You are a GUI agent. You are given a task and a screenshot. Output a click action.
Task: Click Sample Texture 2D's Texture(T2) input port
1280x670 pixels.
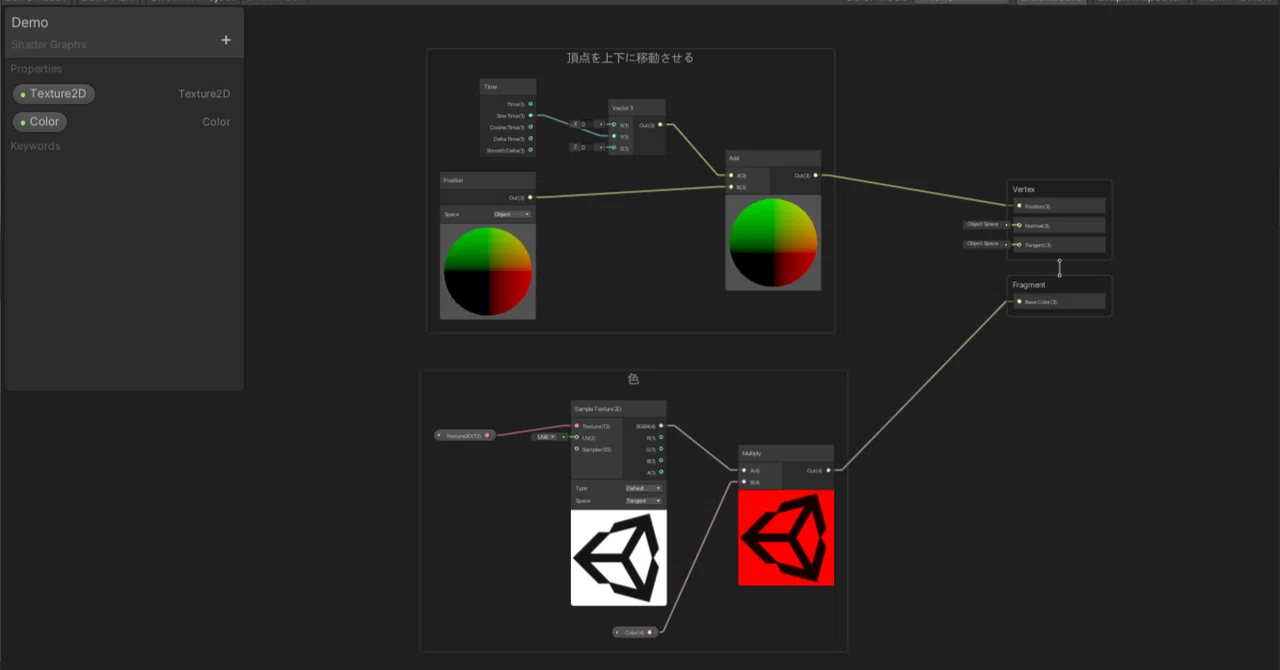(577, 426)
